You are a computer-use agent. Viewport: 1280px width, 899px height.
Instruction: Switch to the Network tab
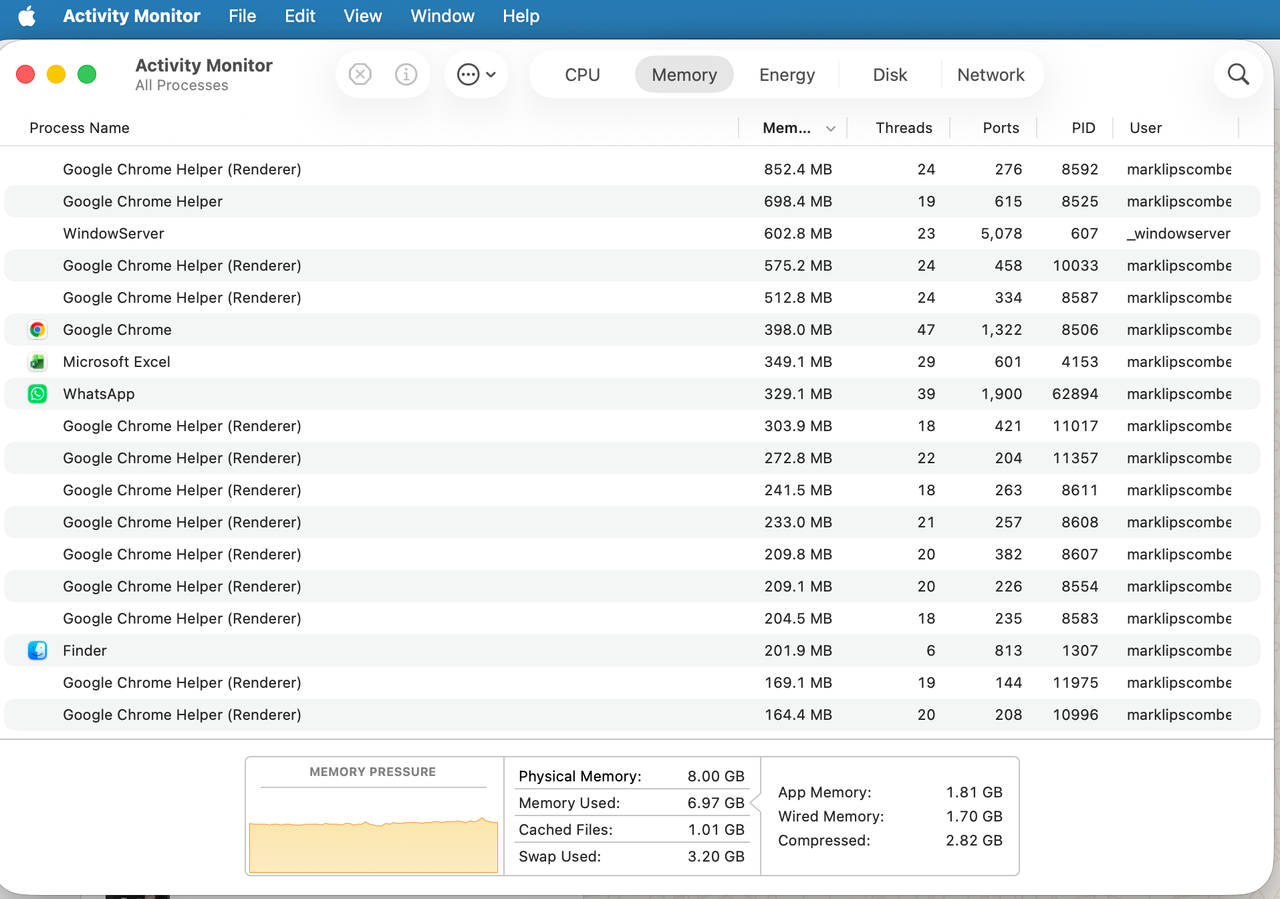click(991, 75)
